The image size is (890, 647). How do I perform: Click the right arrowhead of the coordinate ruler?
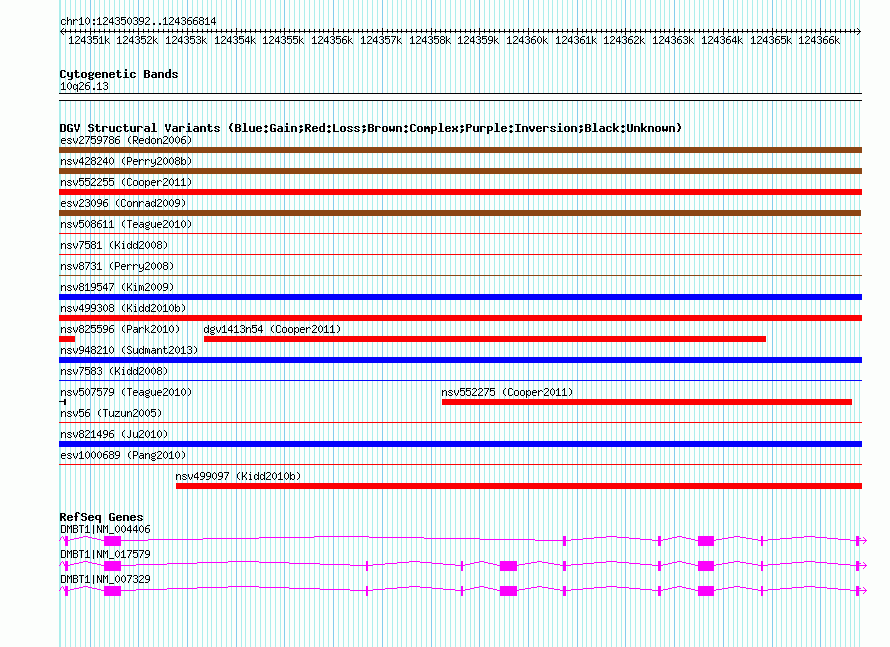(x=859, y=31)
